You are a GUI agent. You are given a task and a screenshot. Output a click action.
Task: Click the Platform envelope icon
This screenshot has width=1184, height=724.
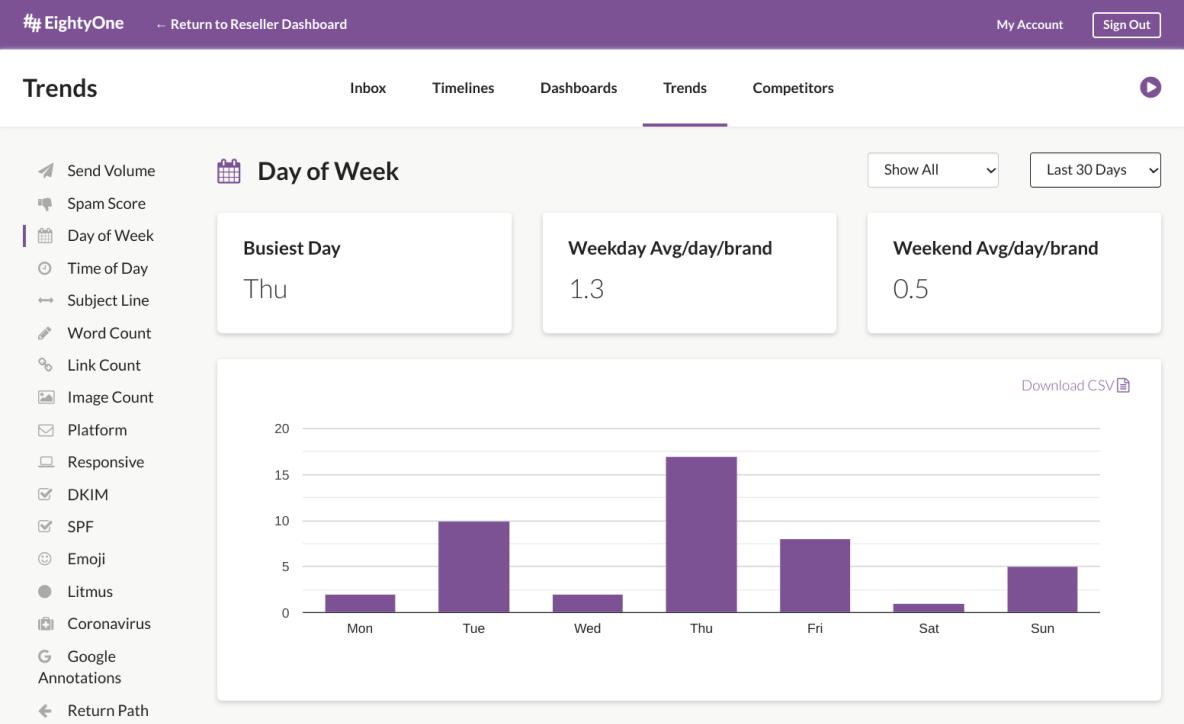(46, 430)
